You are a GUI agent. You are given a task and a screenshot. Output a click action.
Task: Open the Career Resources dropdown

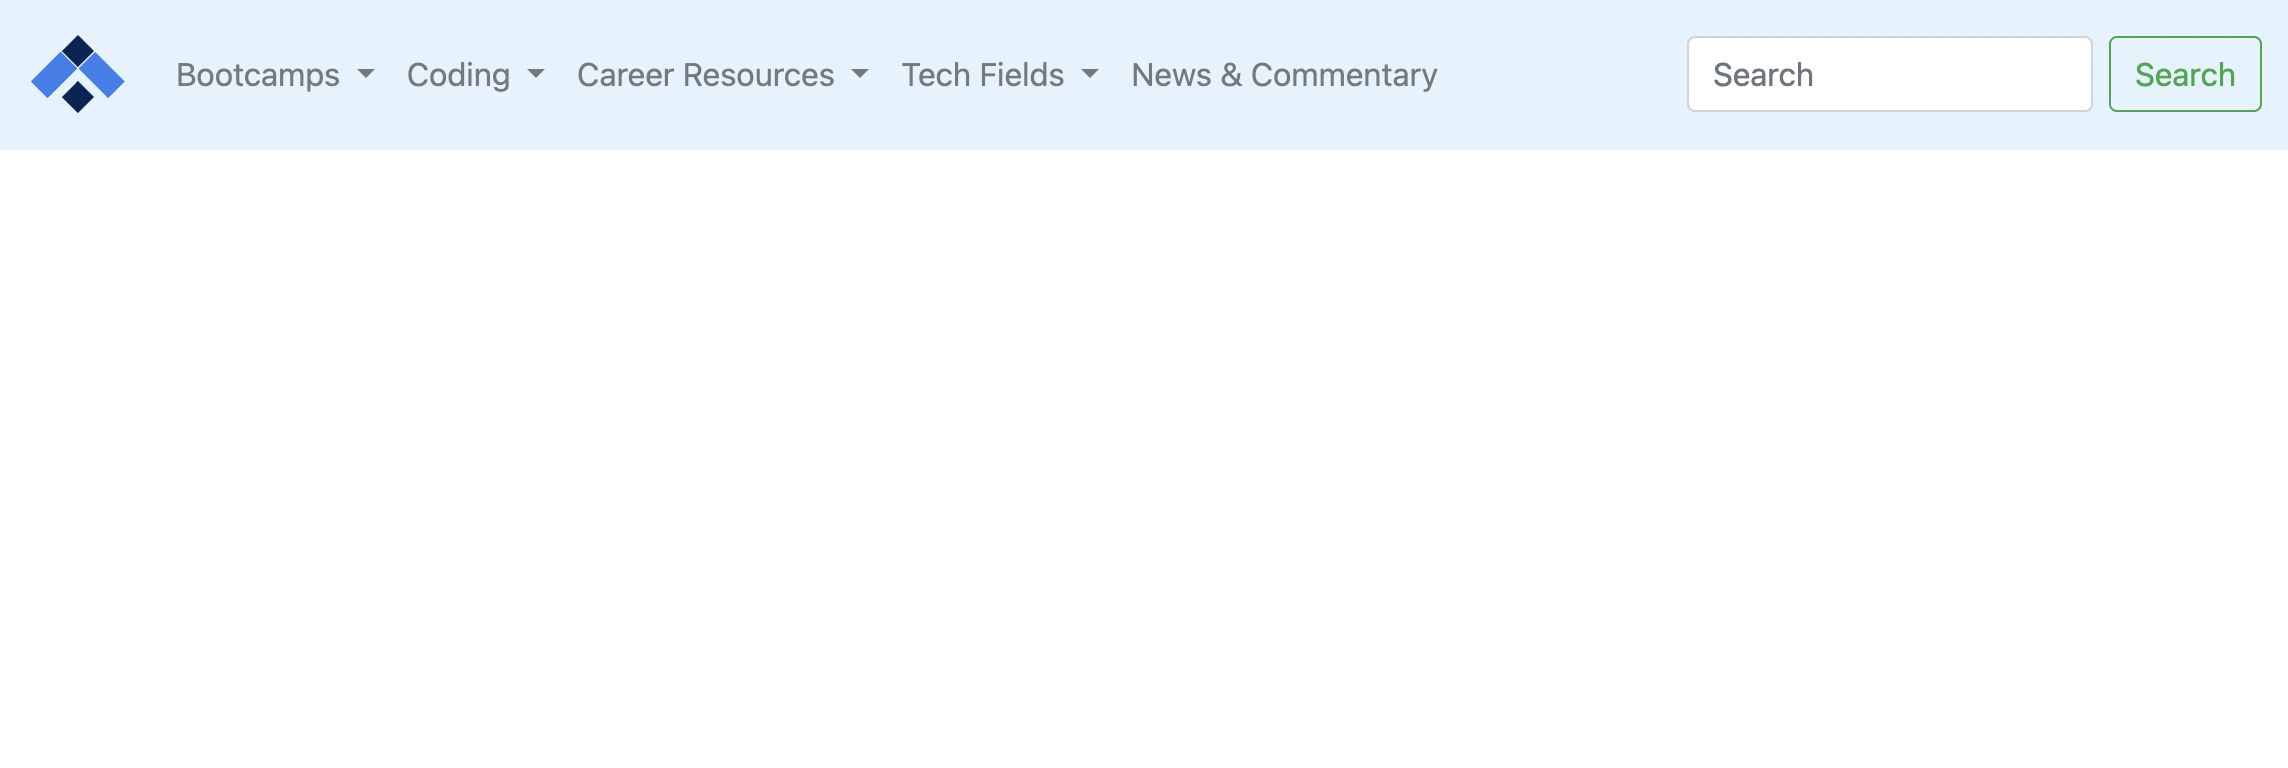click(723, 75)
